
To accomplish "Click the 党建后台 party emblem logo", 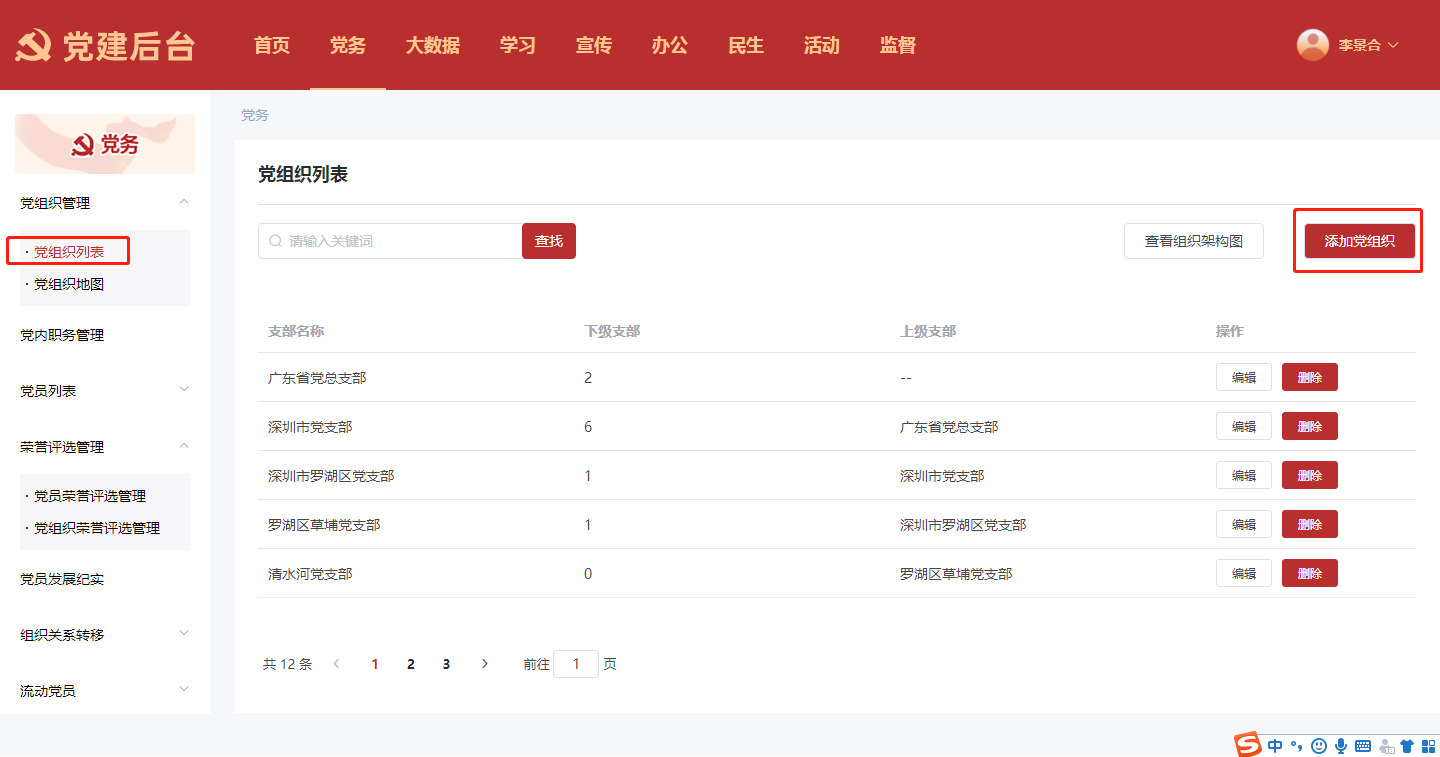I will (34, 46).
